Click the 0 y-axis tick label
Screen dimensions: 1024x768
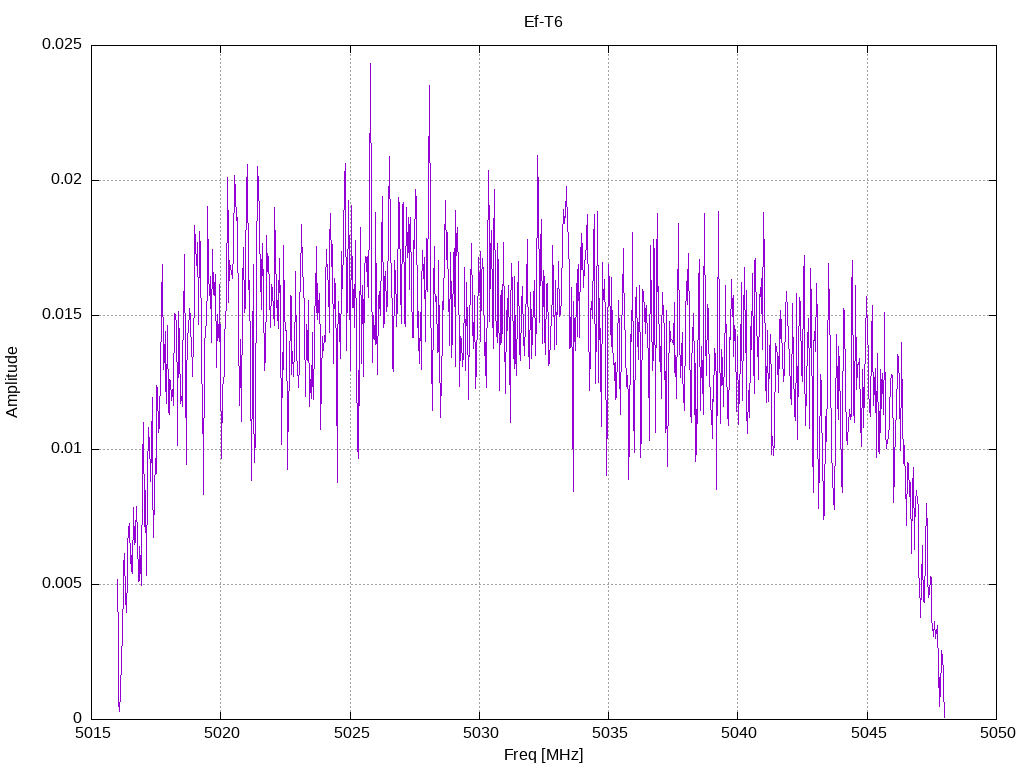[x=78, y=718]
